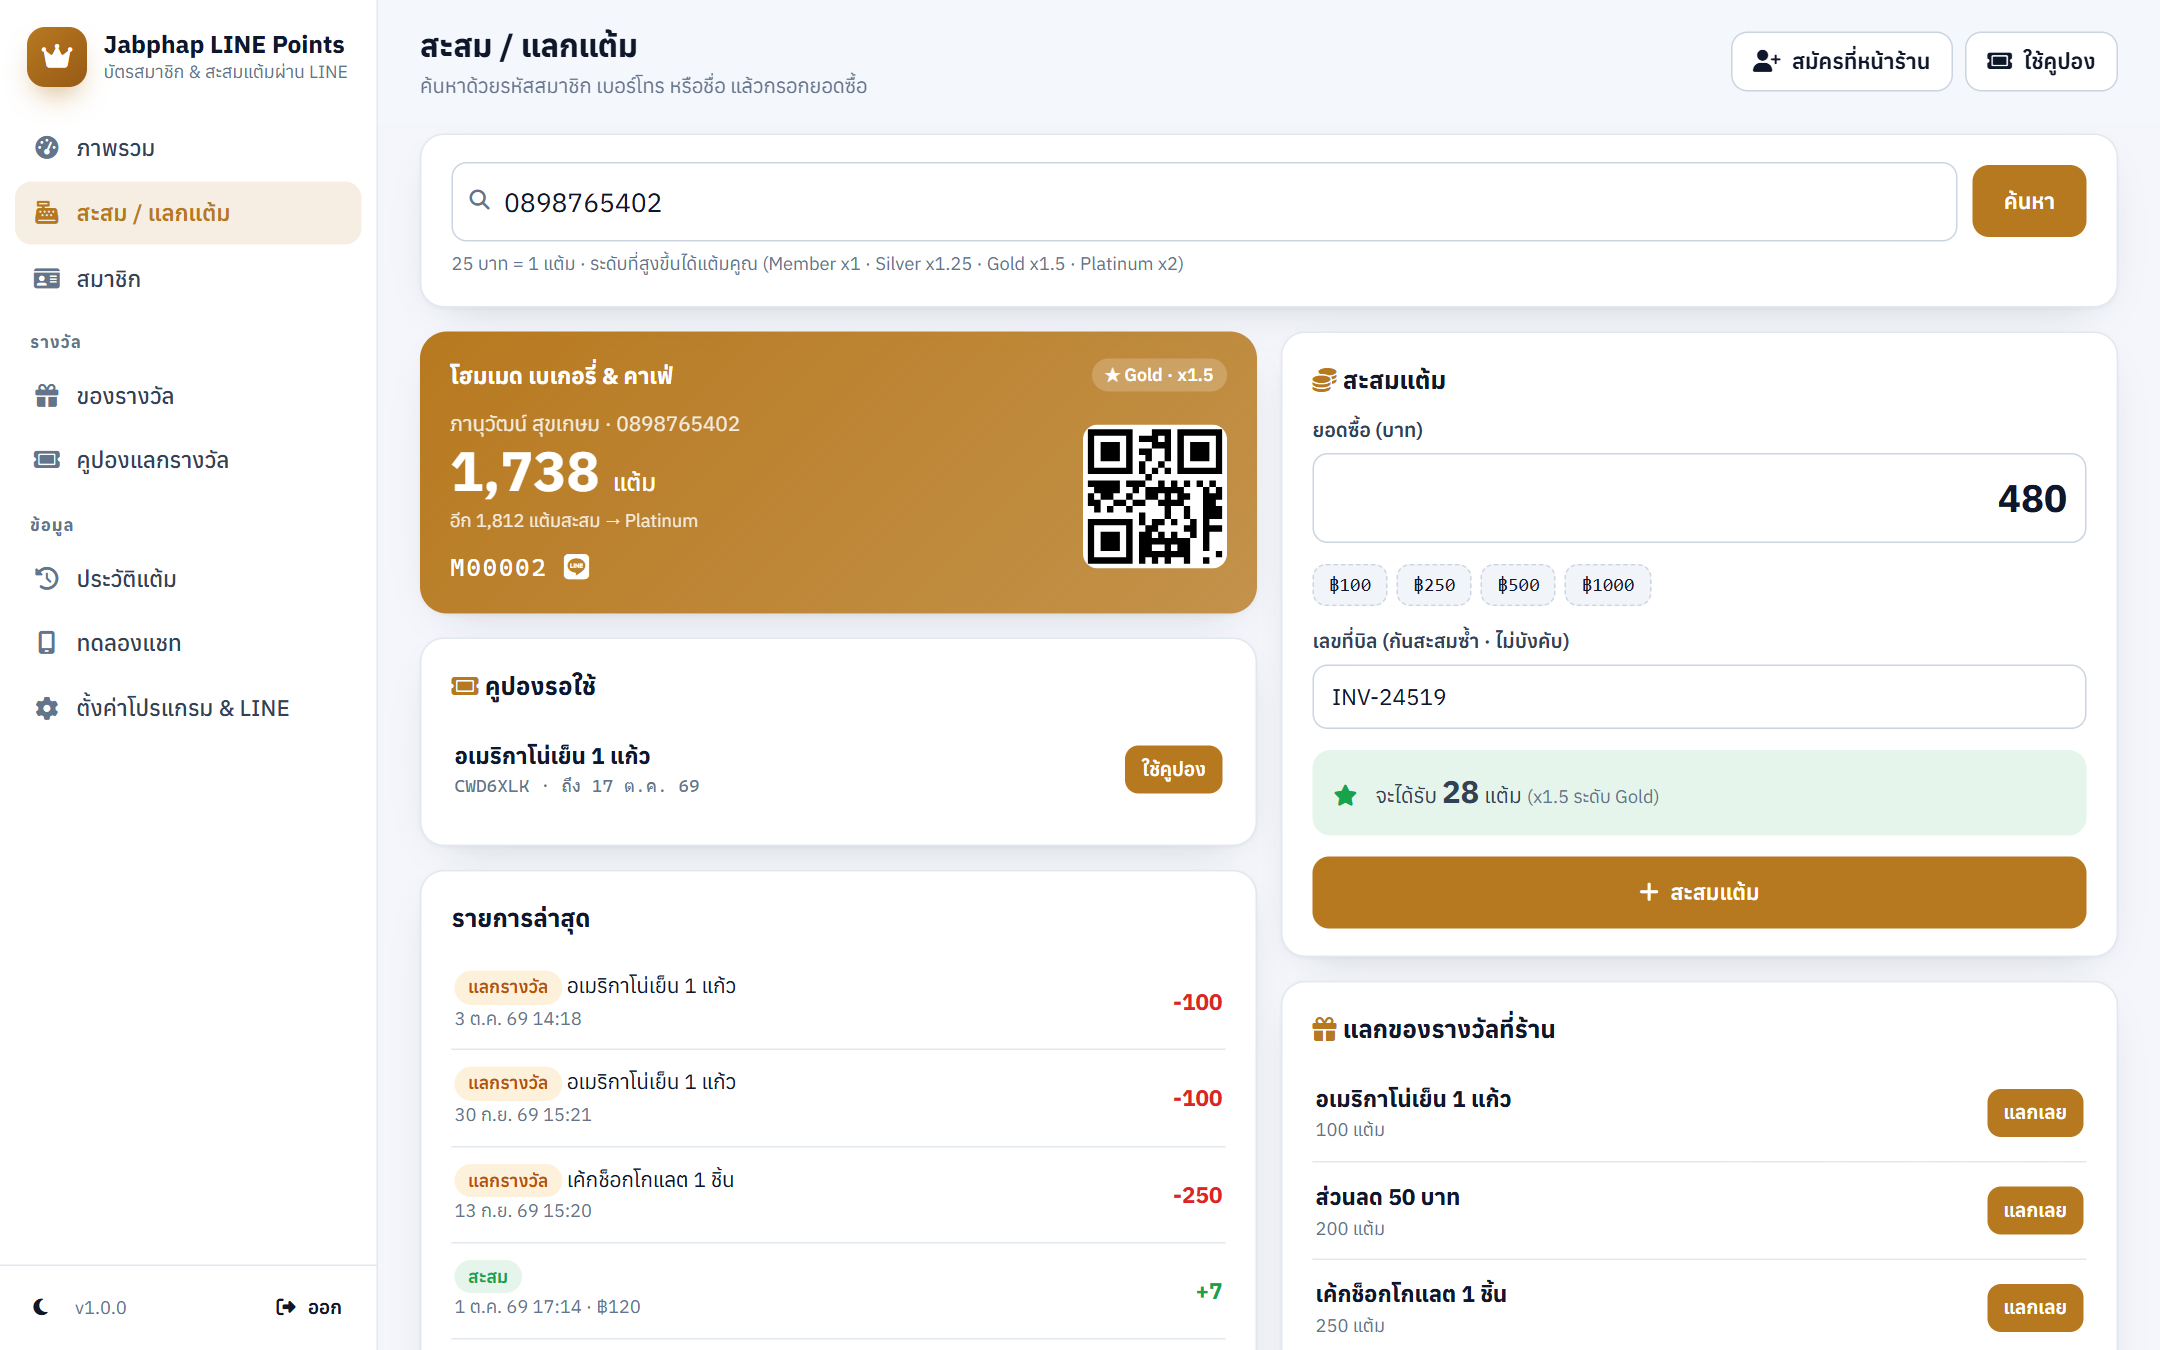Redeem ส่วนลด 50 บาท with แลกเลย
Image resolution: width=2160 pixels, height=1350 pixels.
(2035, 1210)
